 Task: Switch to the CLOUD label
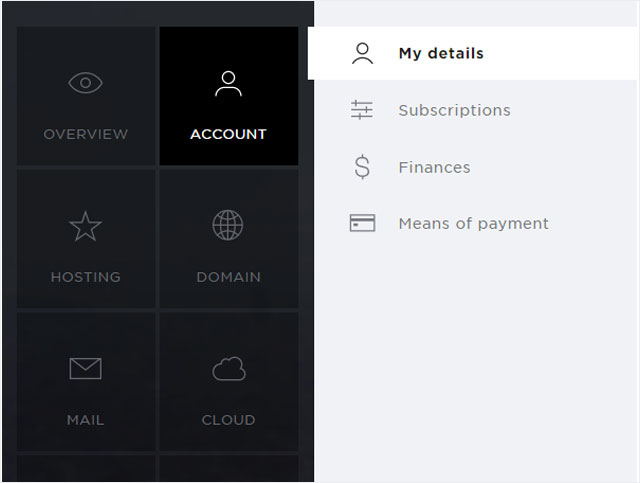point(229,420)
